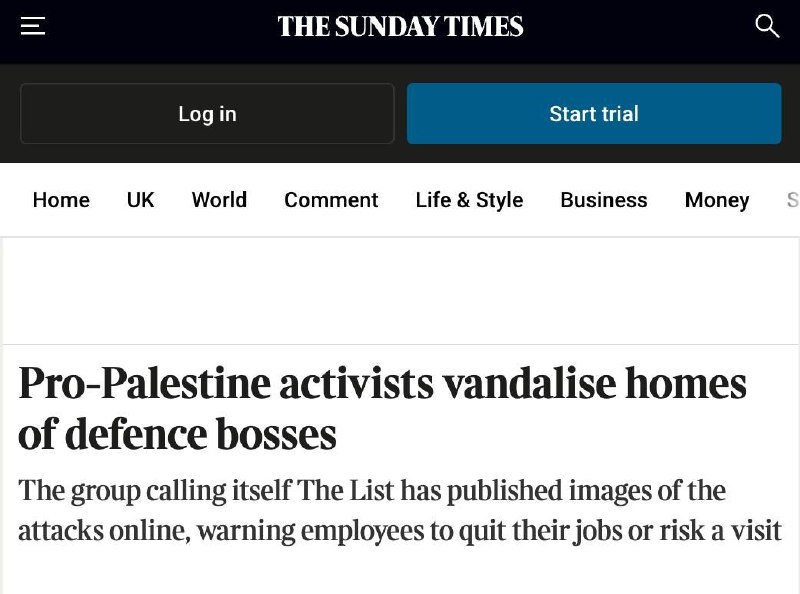
Task: Click the search magnifier icon
Action: point(767,26)
